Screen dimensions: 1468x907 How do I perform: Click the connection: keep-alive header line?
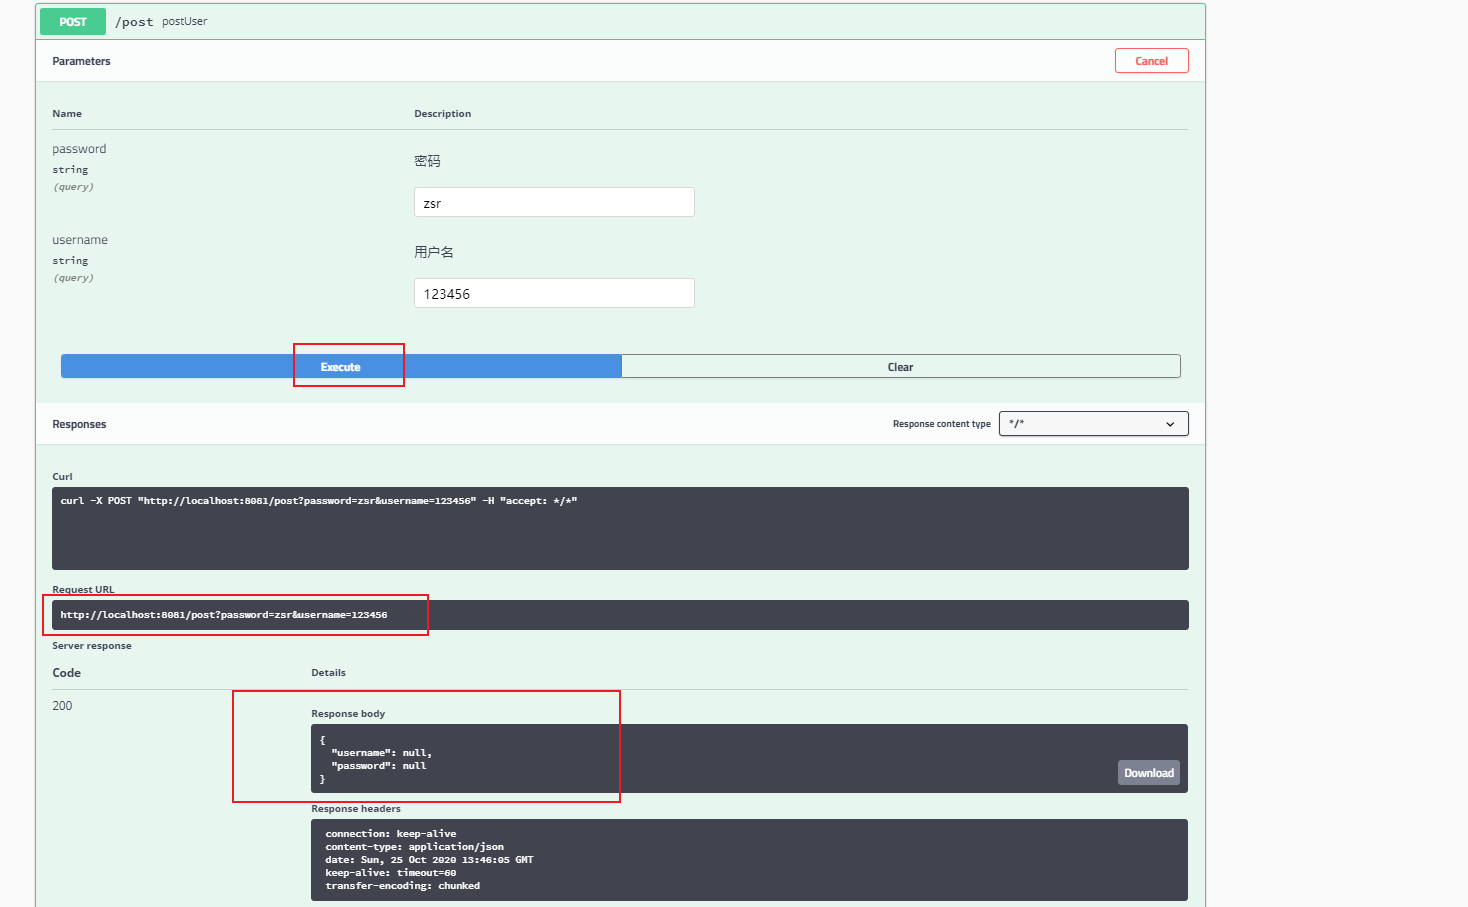tap(391, 834)
